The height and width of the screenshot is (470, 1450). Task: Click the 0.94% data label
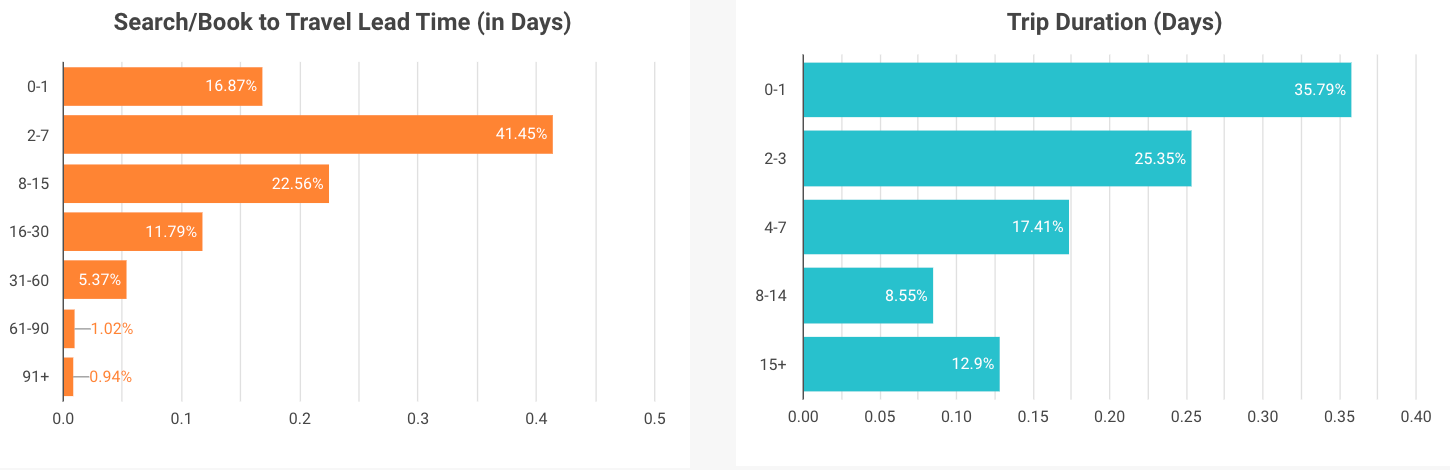pos(111,376)
